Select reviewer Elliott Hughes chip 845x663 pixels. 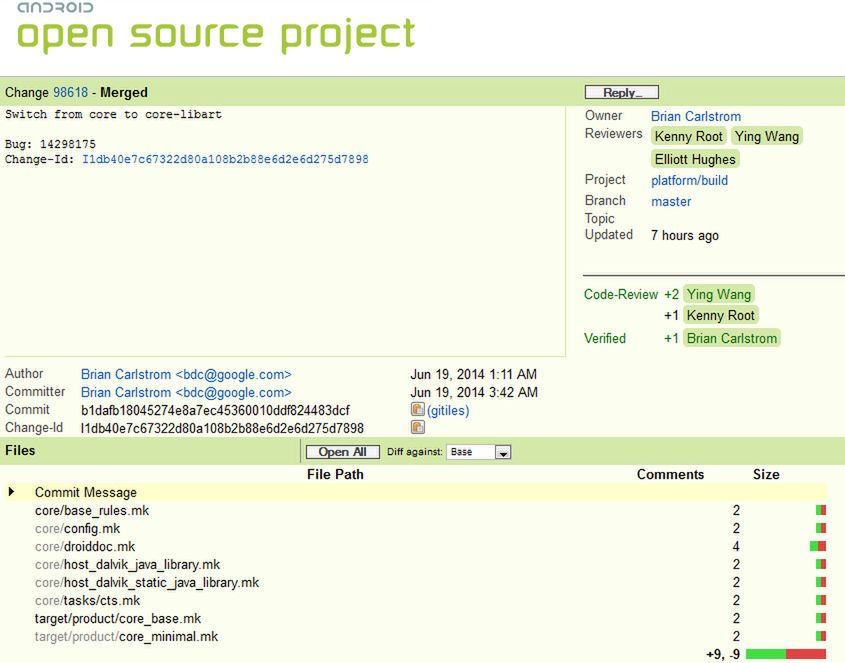695,159
